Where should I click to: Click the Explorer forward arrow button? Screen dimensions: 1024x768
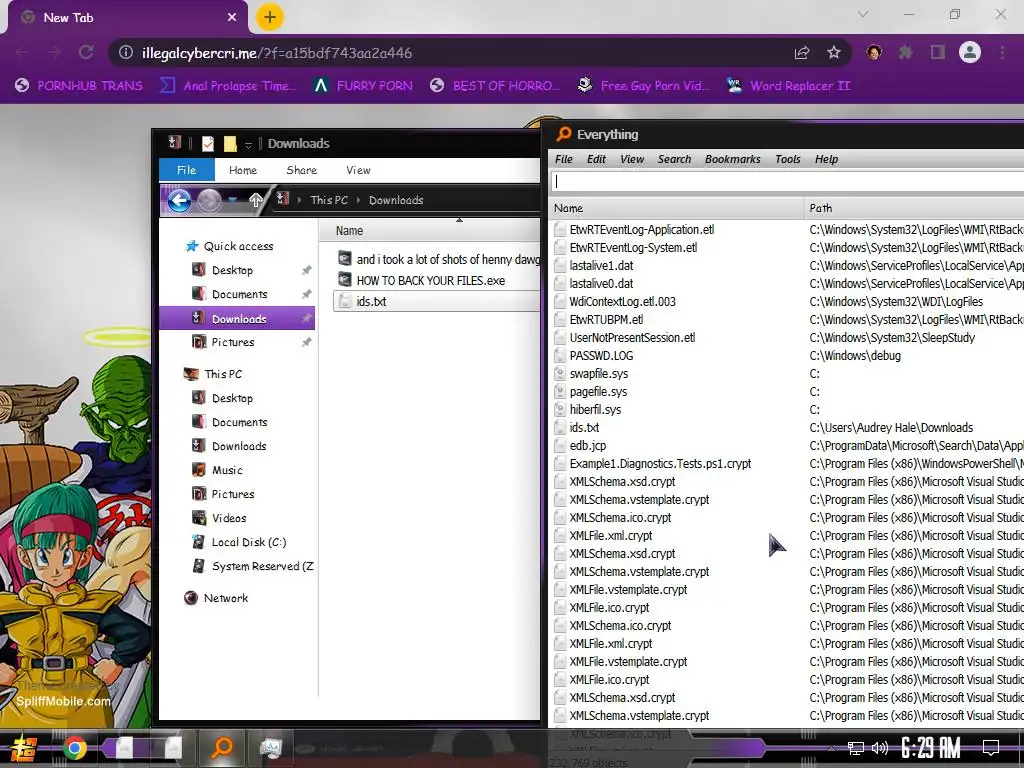point(210,200)
